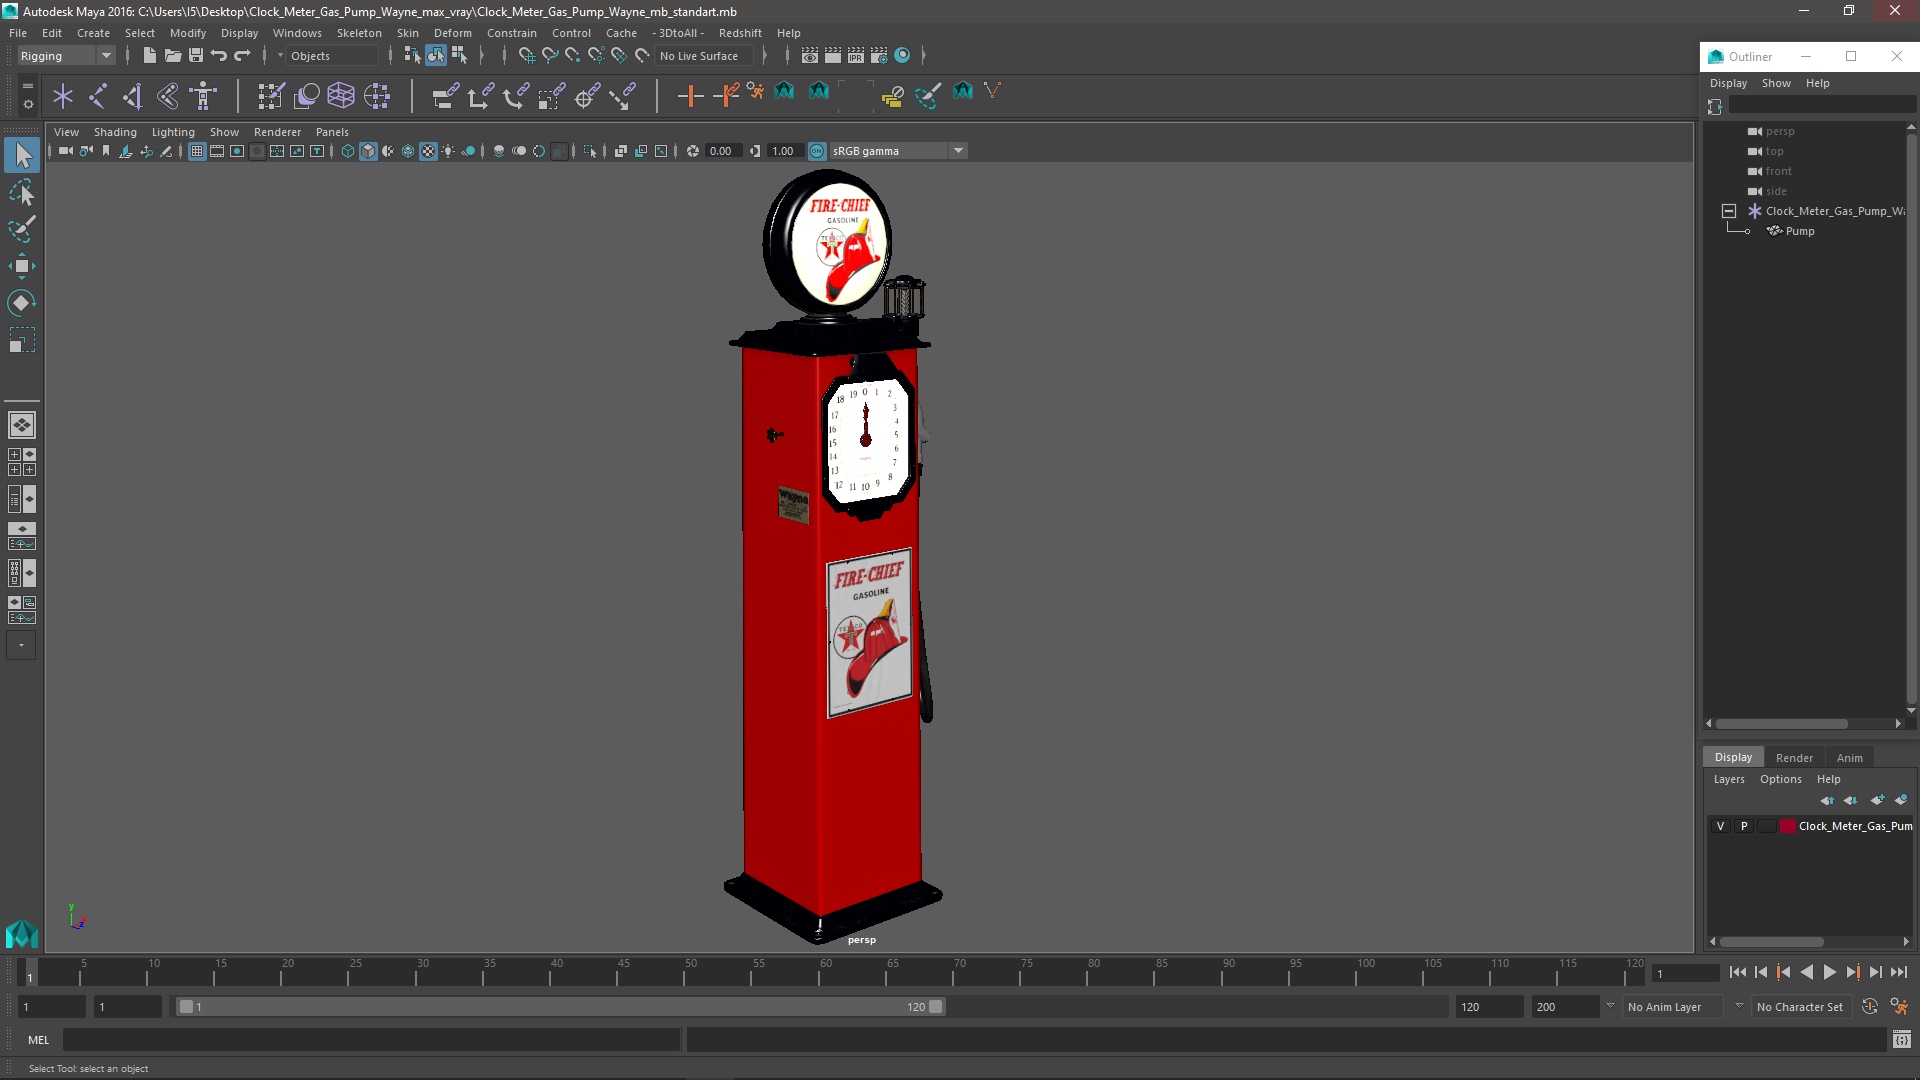Expand Clock_Meter_Gas_Pump outliner item
1920x1080 pixels.
coord(1729,210)
